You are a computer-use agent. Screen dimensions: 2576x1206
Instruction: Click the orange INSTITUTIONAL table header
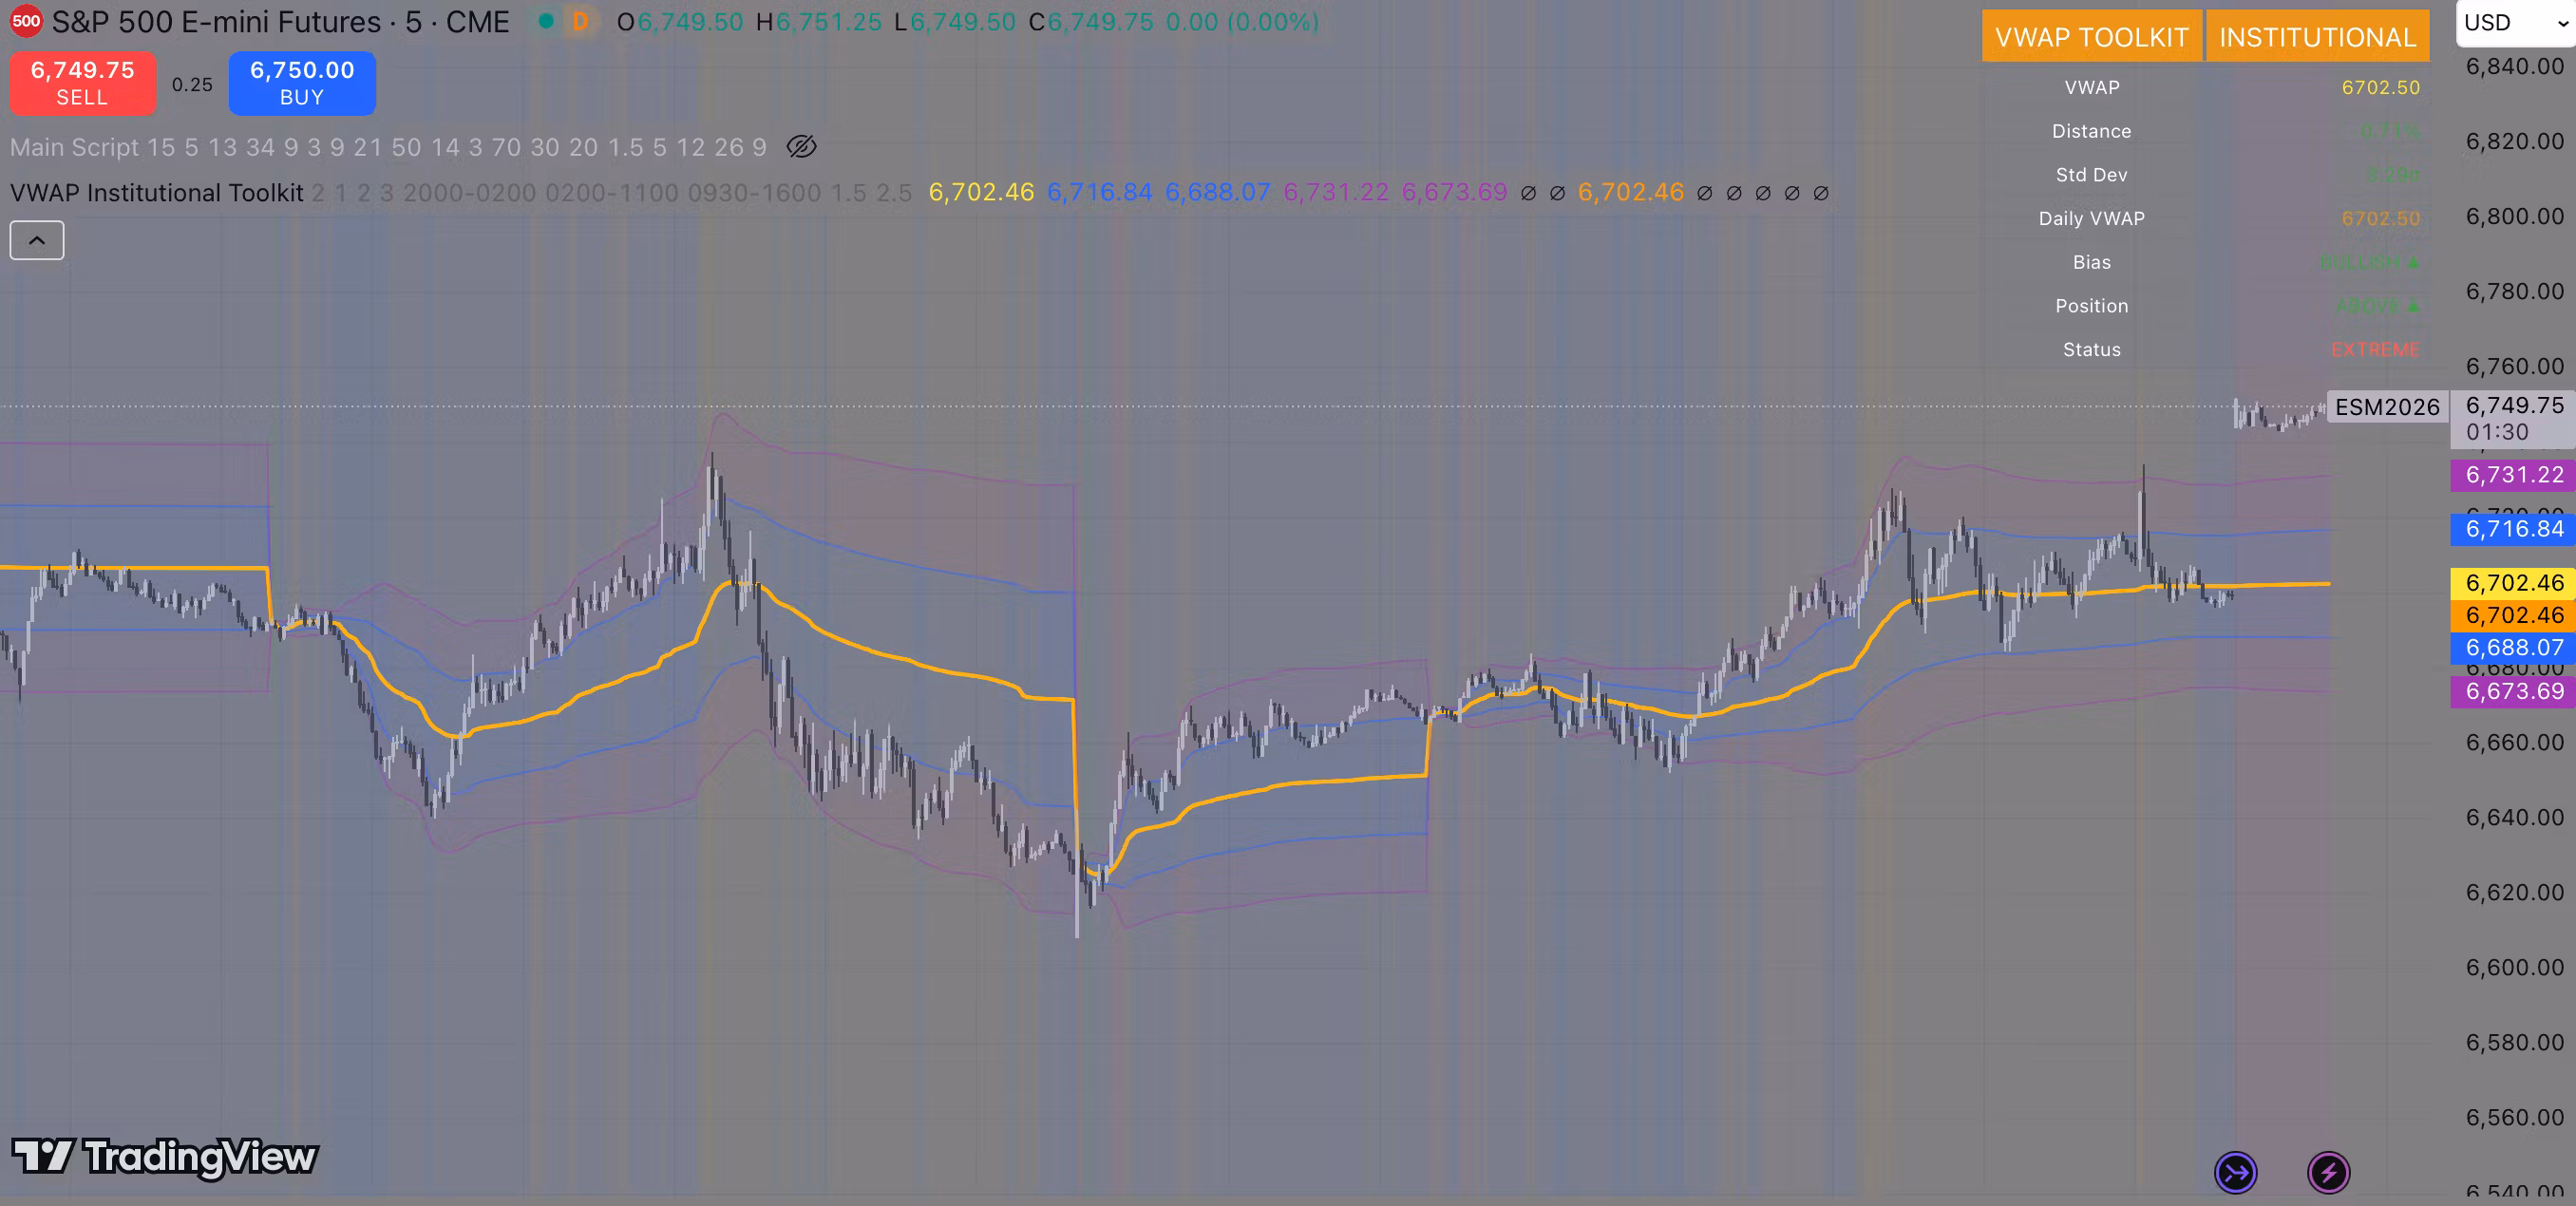[x=2318, y=37]
